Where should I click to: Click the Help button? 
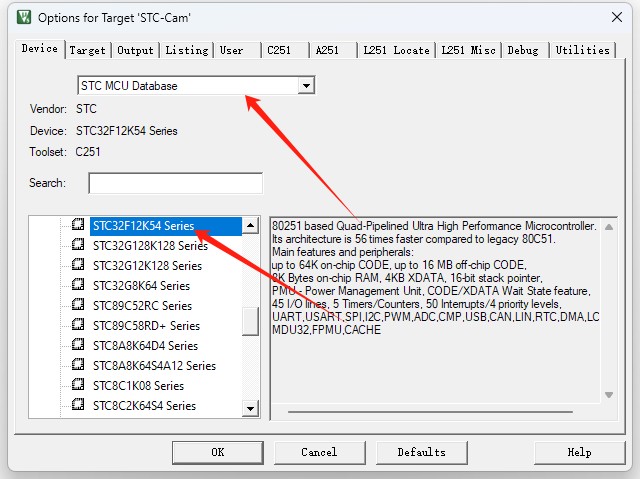(x=579, y=452)
